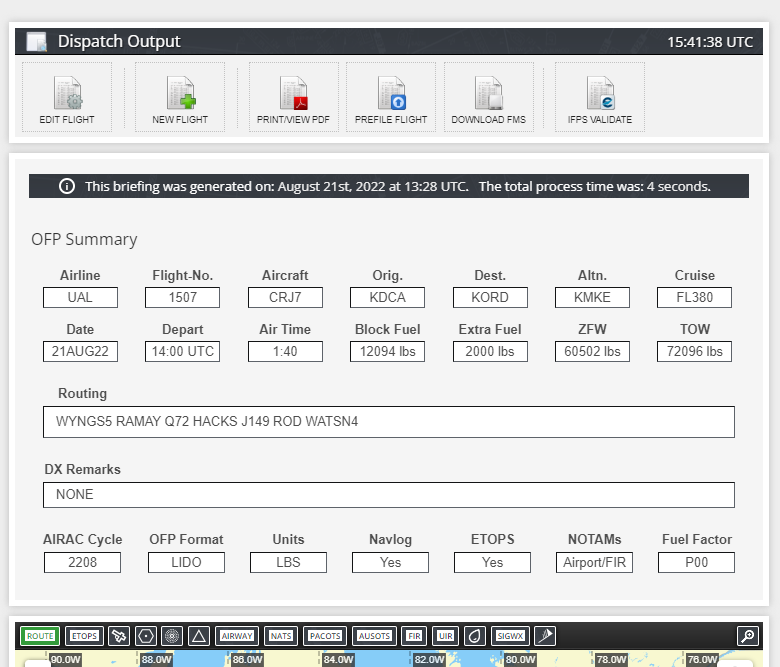The image size is (780, 667).
Task: Run IFPS Validate
Action: [600, 97]
